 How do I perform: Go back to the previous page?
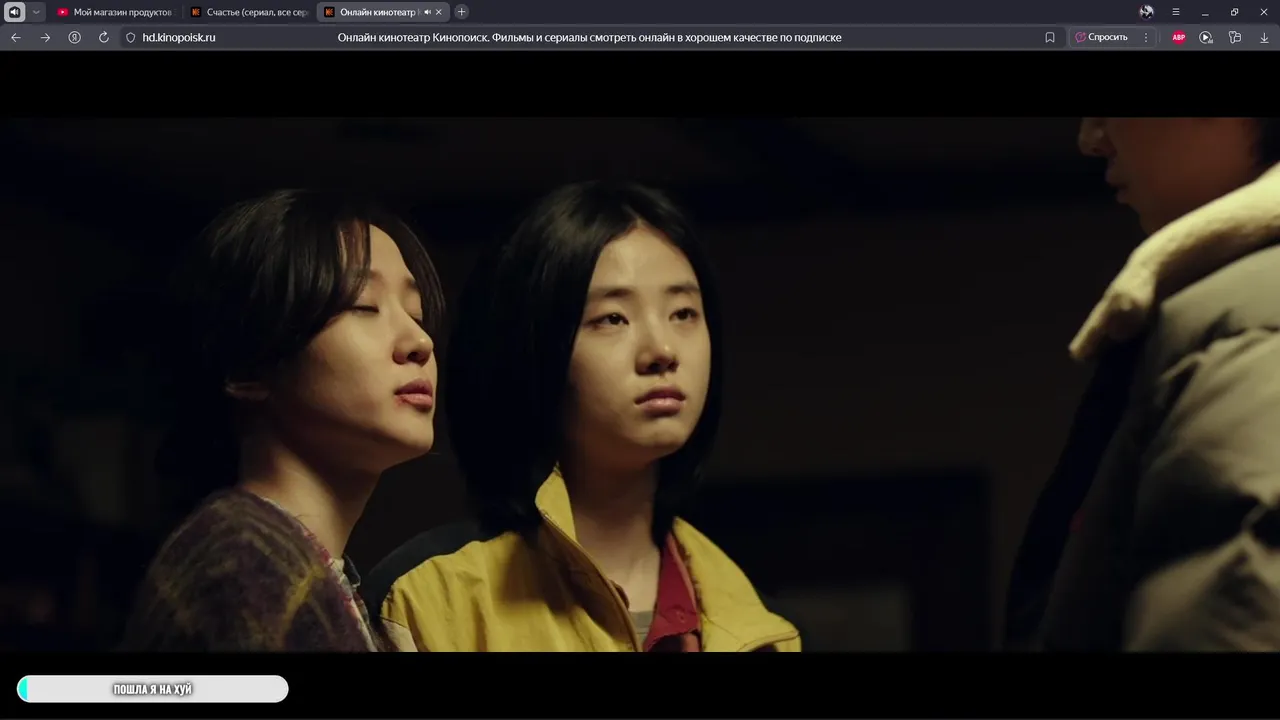pyautogui.click(x=16, y=37)
